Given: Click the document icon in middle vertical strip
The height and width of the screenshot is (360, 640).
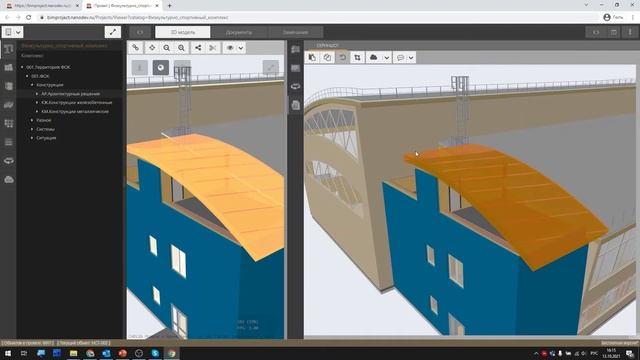Looking at the screenshot, I should (x=296, y=105).
